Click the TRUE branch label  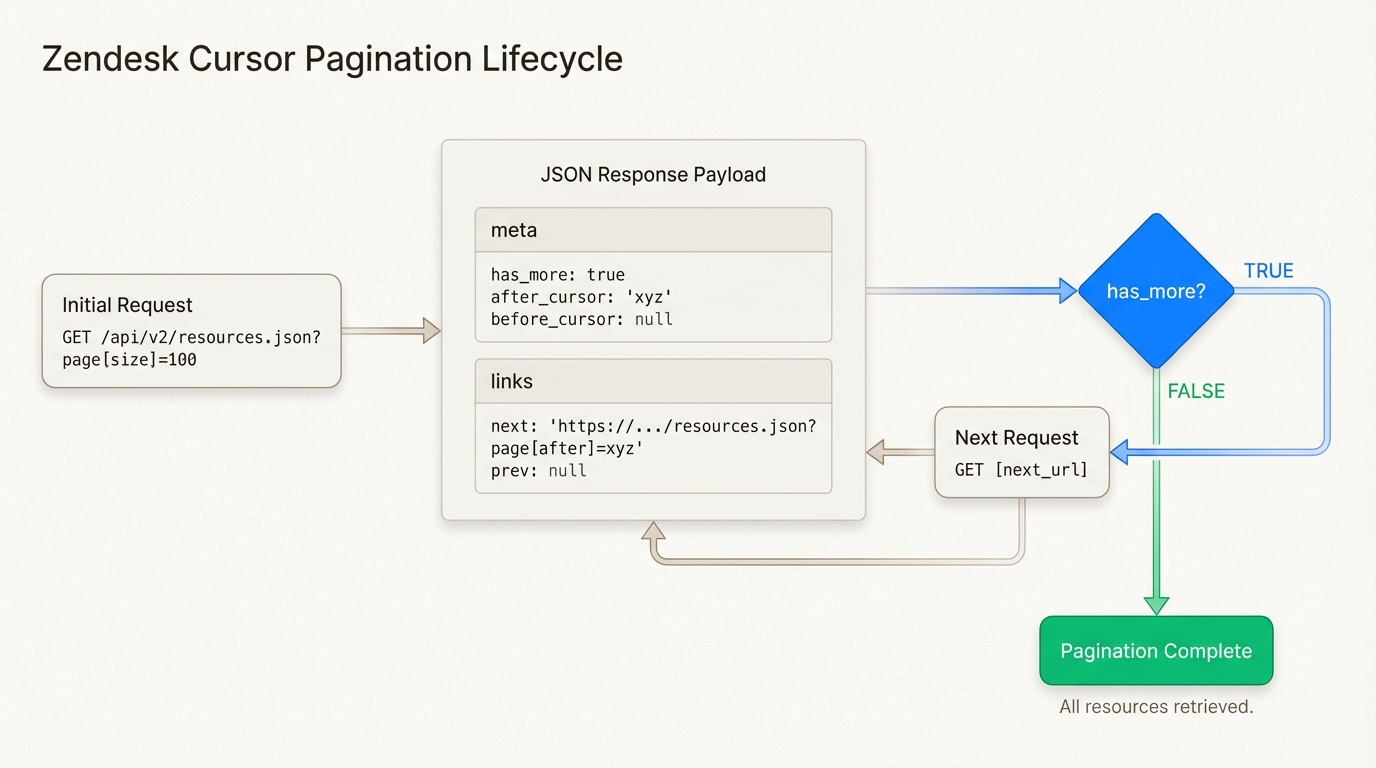coord(1268,271)
